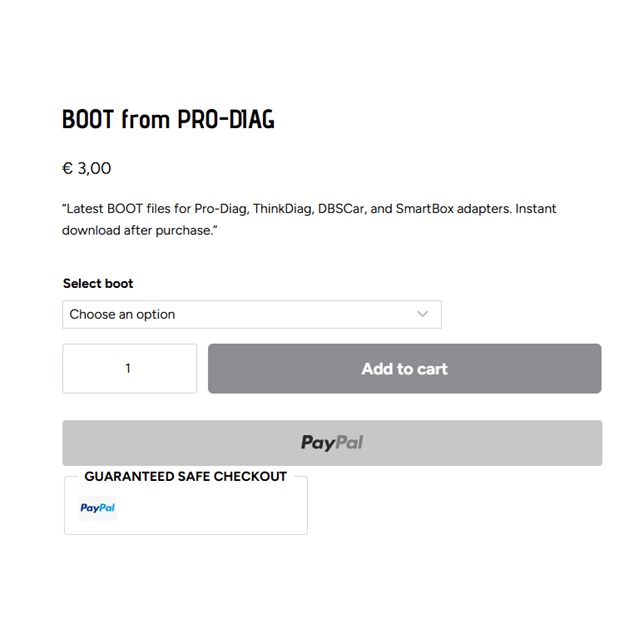
Task: Click the word 'ThinkDiag' in description
Action: (282, 209)
